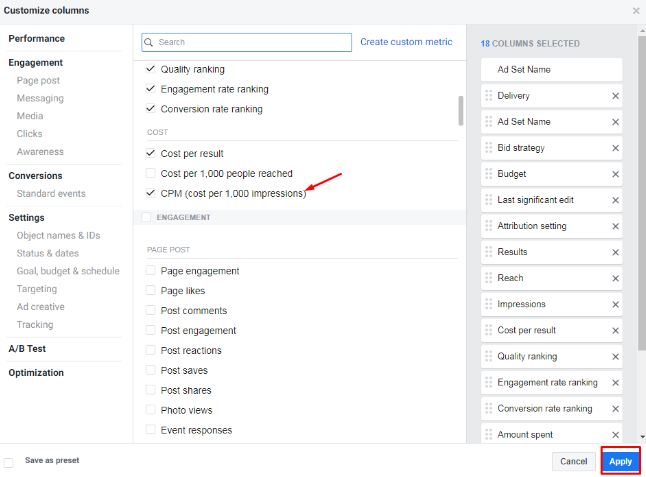Click Create custom metric link

coord(406,42)
